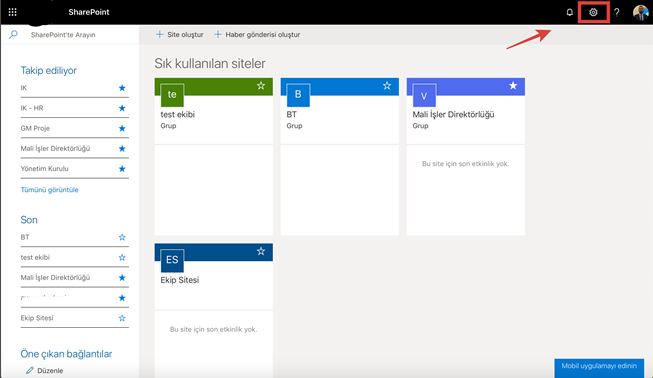Open the settings gear
This screenshot has height=378, width=653.
(593, 12)
